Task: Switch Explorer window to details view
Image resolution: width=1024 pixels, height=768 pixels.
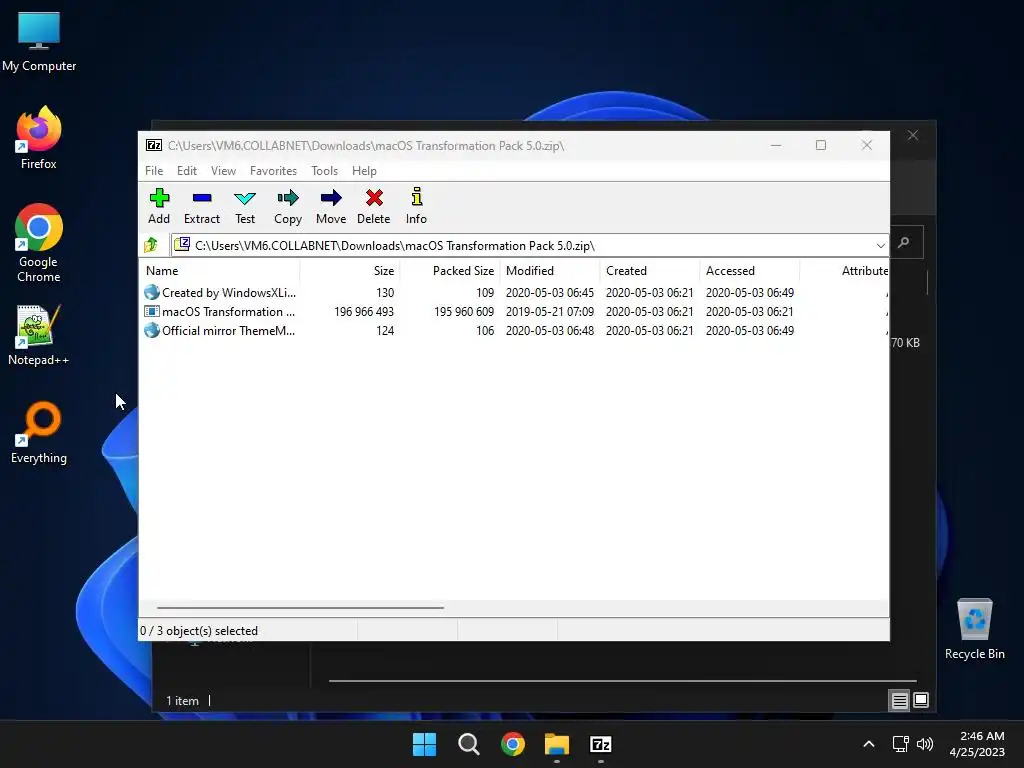Action: tap(899, 701)
